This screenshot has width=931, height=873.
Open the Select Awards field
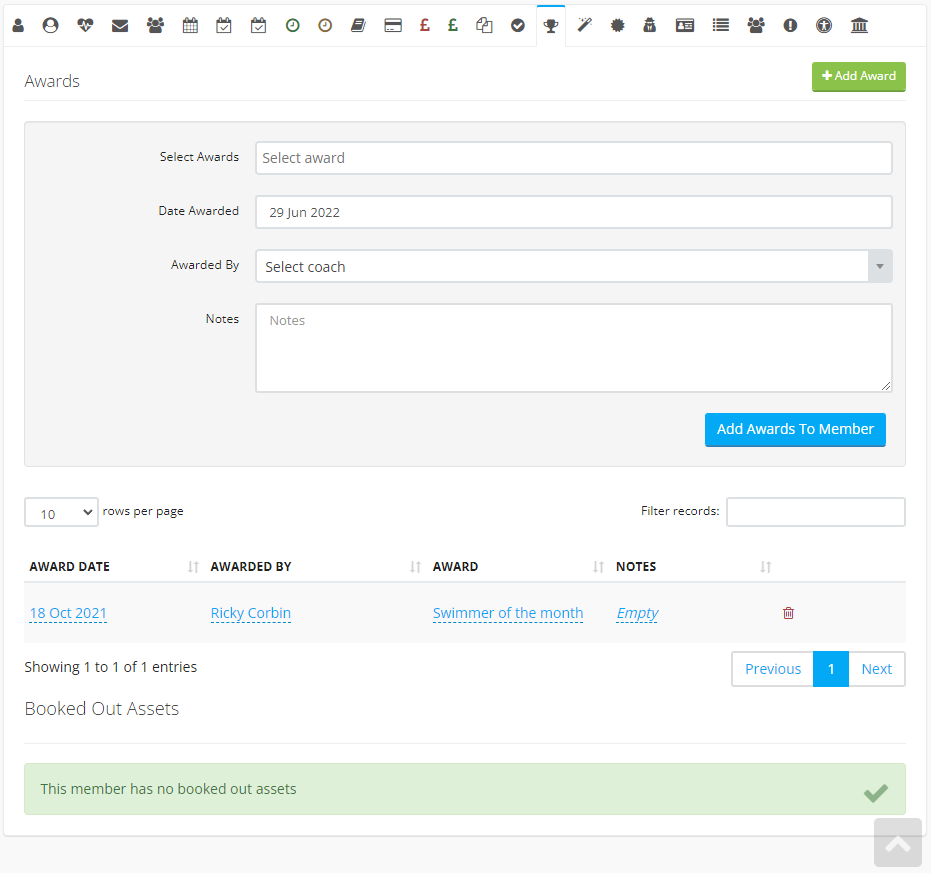tap(573, 158)
